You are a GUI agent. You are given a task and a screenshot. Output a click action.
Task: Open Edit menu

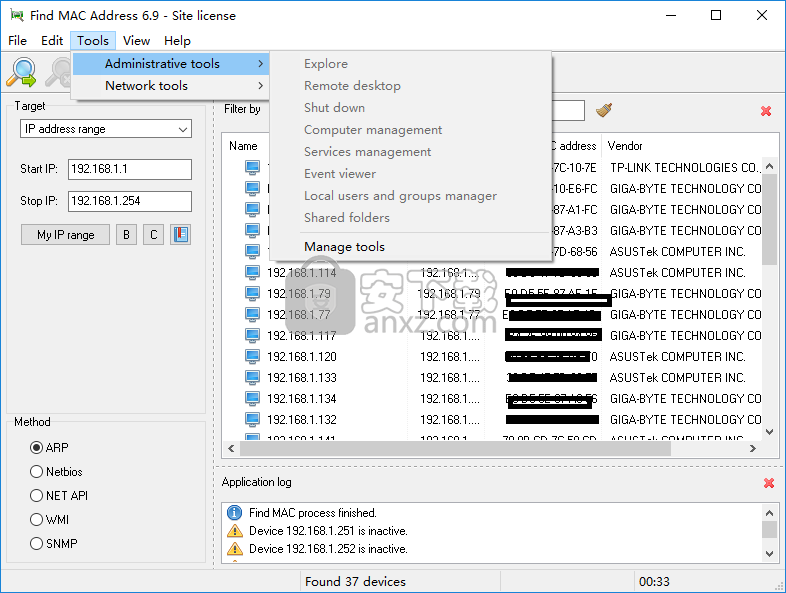(52, 41)
